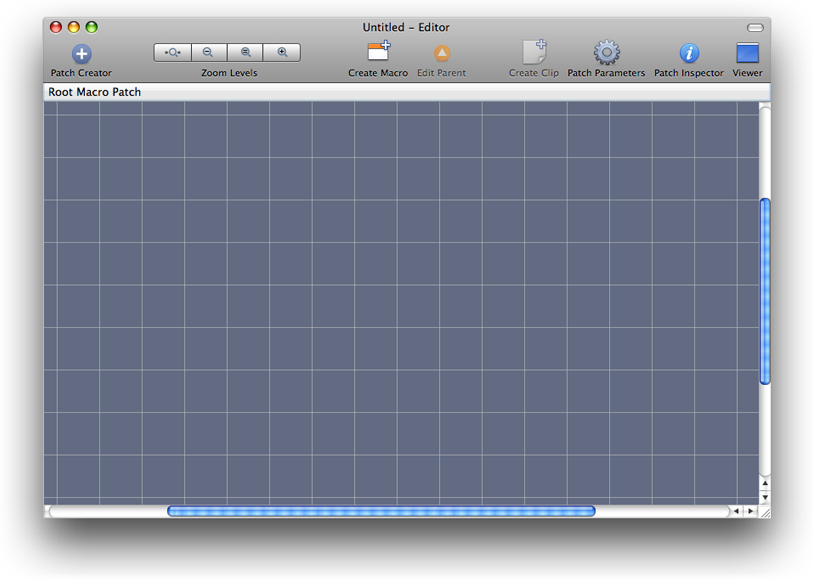Viewport: 813px width, 587px height.
Task: Open Patch Parameters with the gear icon
Action: coord(605,53)
